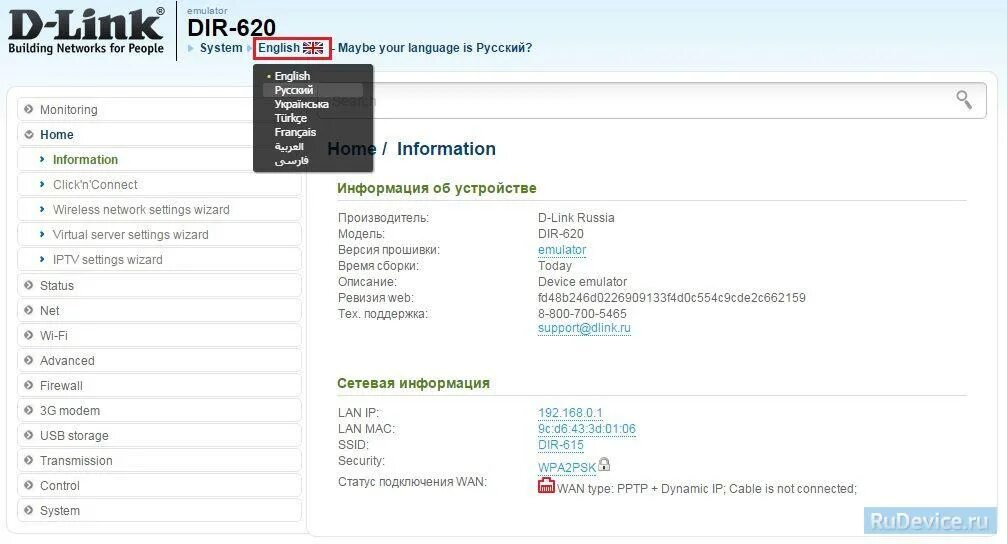Click the padlock icon beside WPA2PSK
Screen dimensions: 1007x544
click(x=604, y=464)
